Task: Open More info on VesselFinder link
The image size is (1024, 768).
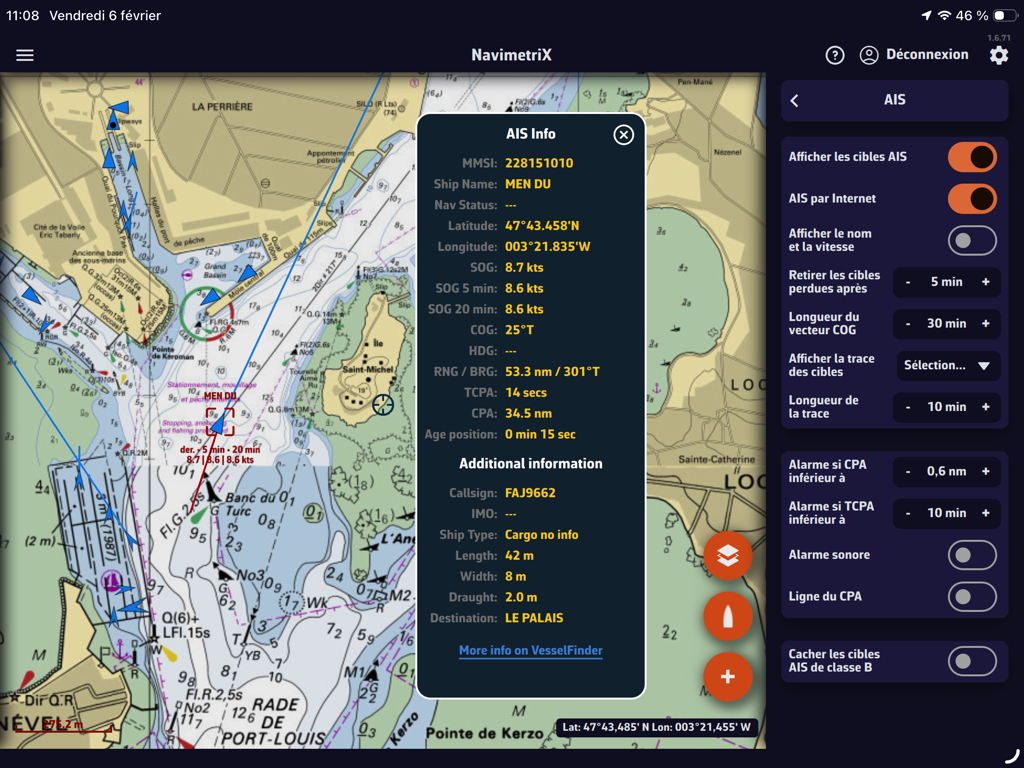Action: (x=530, y=650)
